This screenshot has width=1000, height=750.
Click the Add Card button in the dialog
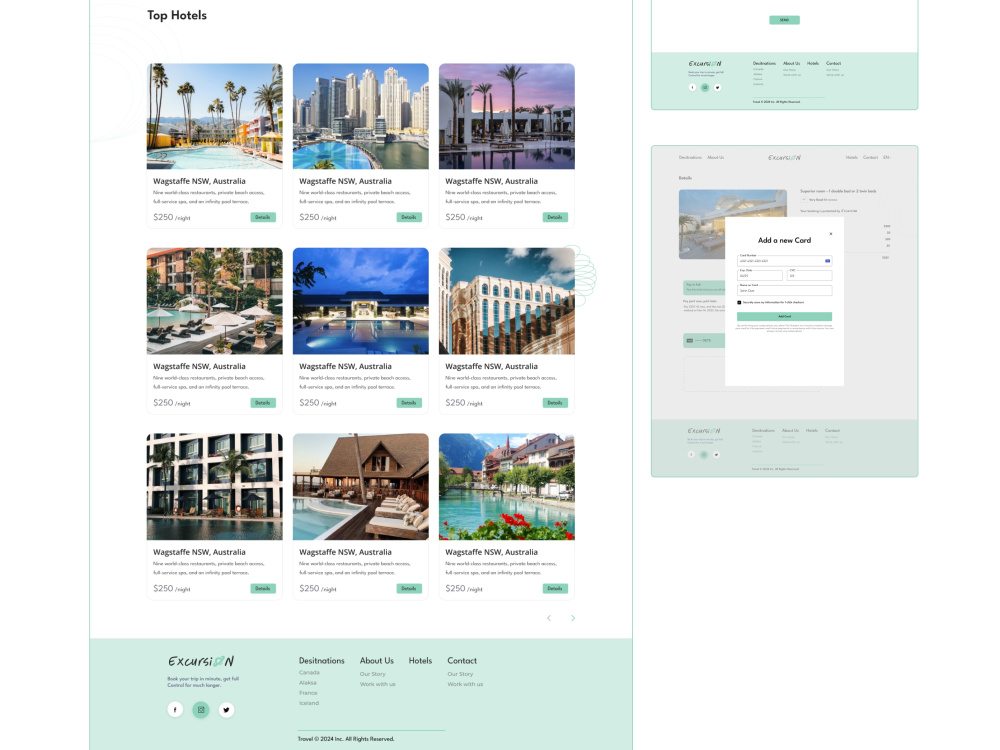784,316
